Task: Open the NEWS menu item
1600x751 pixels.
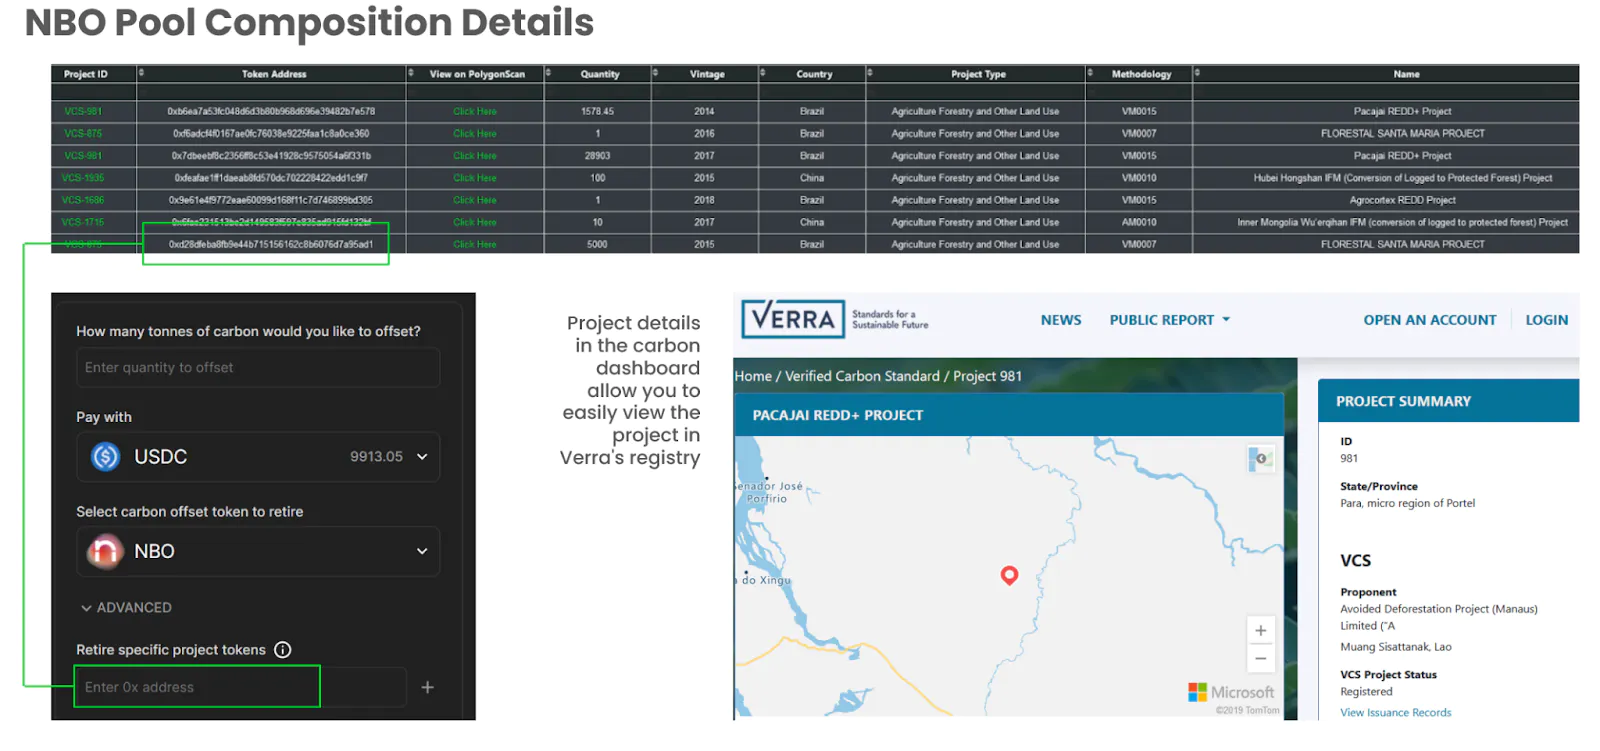Action: tap(1061, 320)
